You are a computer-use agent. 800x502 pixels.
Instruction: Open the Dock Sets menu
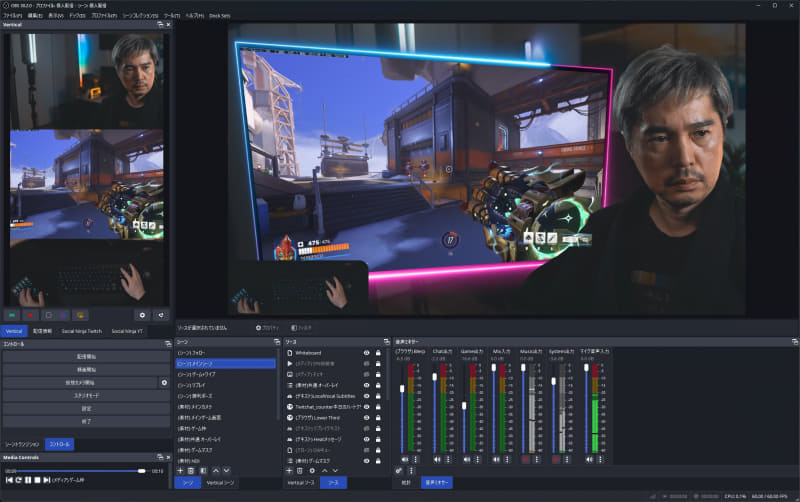tap(219, 15)
